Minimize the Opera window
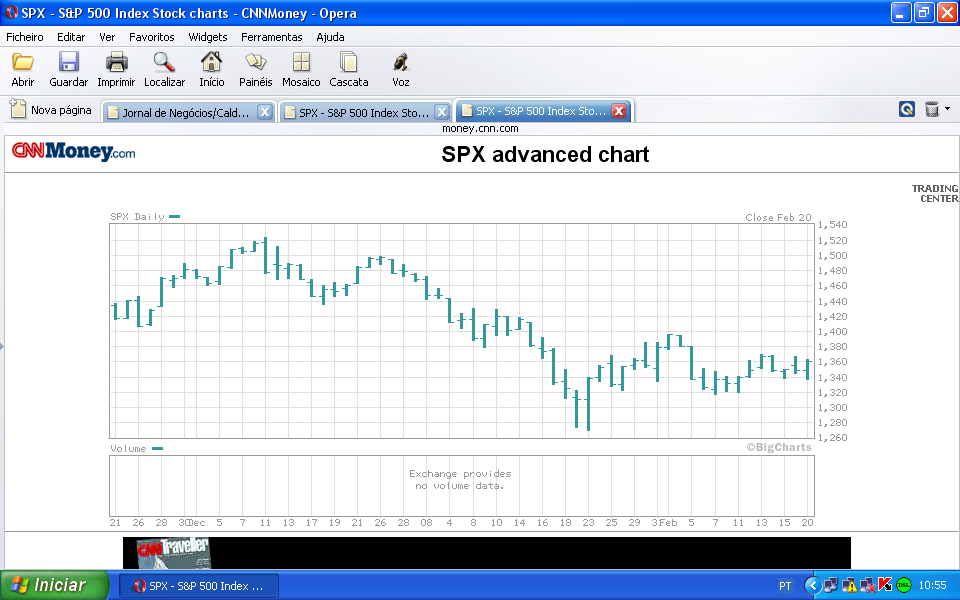Screen dimensions: 960x600 pyautogui.click(x=901, y=13)
